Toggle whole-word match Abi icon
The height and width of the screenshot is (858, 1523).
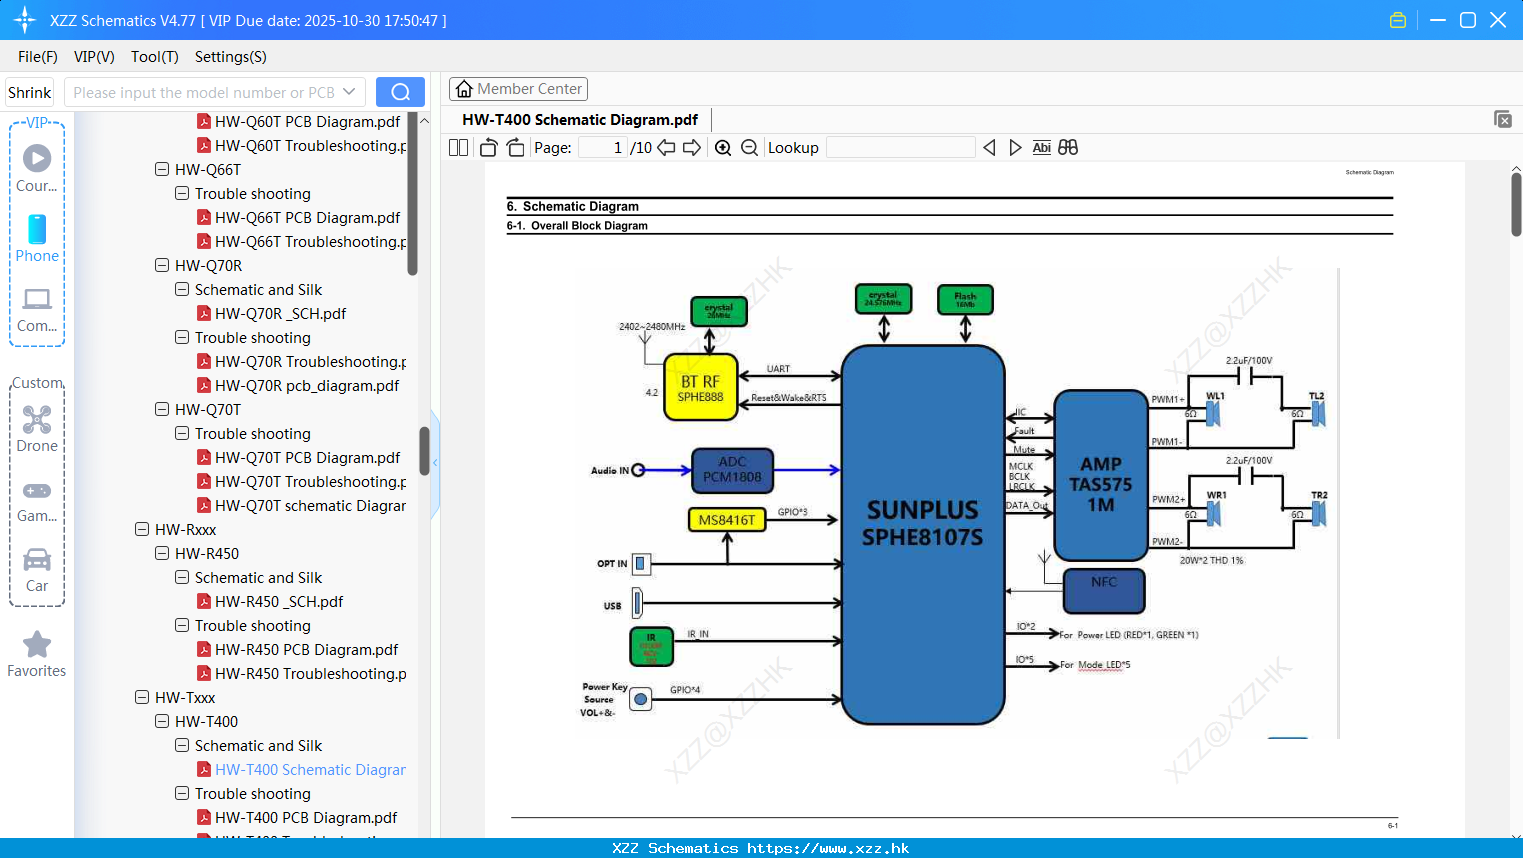pyautogui.click(x=1041, y=148)
